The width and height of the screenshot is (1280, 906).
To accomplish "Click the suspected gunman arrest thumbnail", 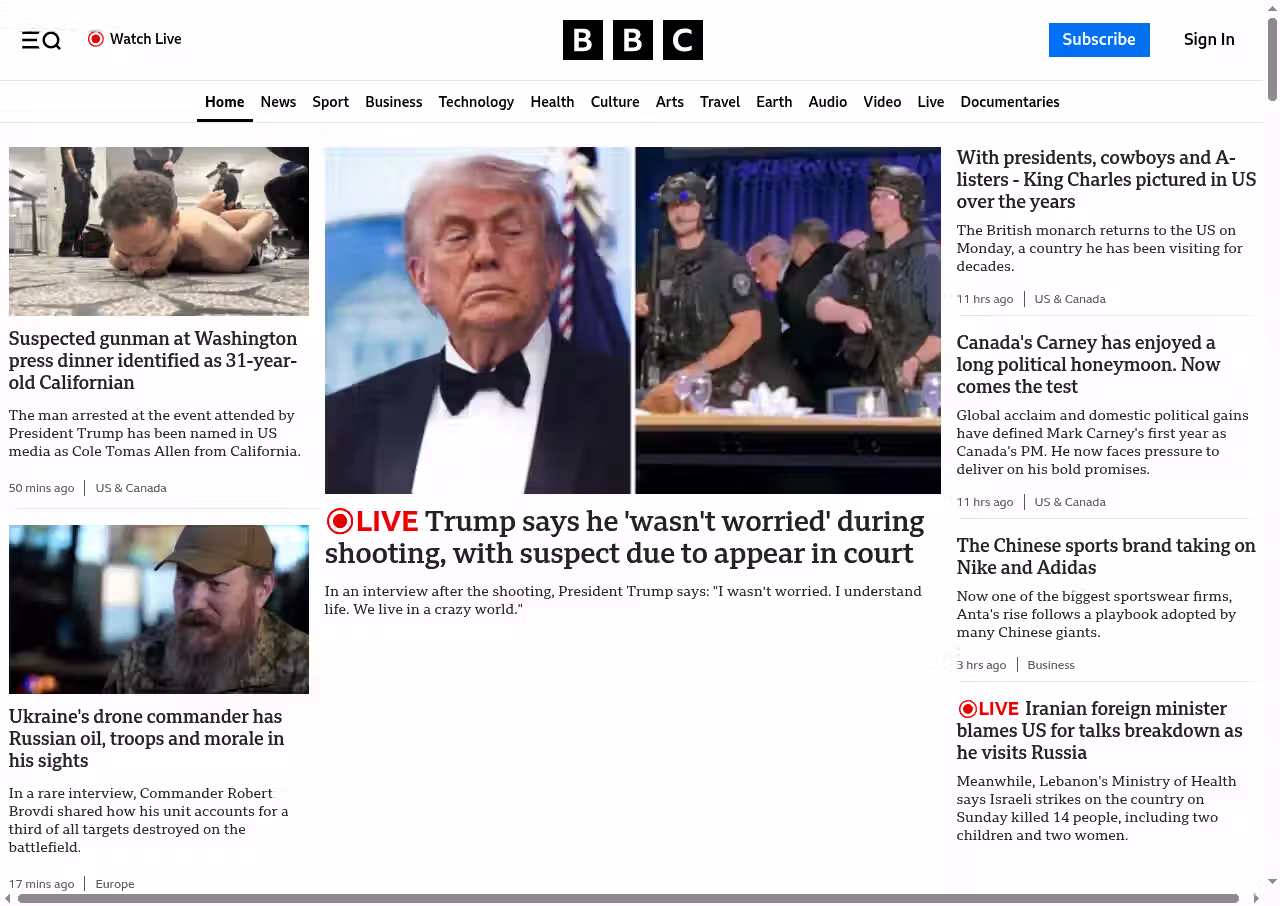I will [159, 231].
